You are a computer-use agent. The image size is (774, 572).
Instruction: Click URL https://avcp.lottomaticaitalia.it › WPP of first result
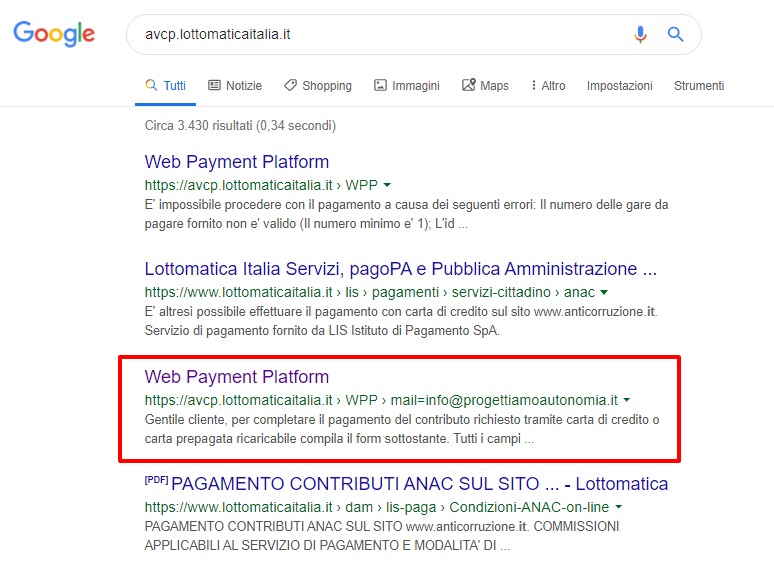coord(261,185)
